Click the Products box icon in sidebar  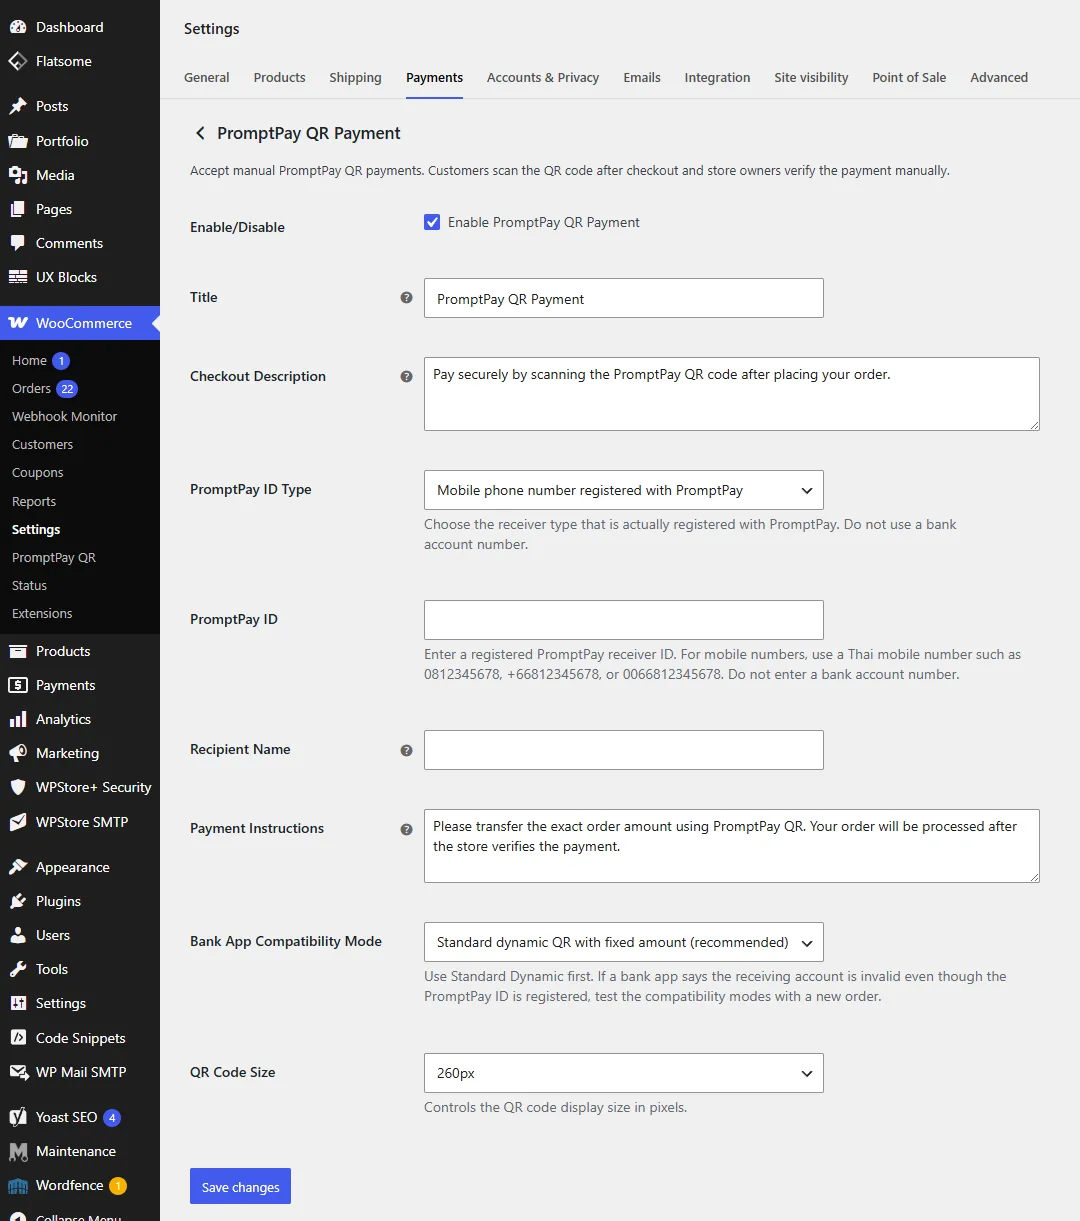coord(18,651)
